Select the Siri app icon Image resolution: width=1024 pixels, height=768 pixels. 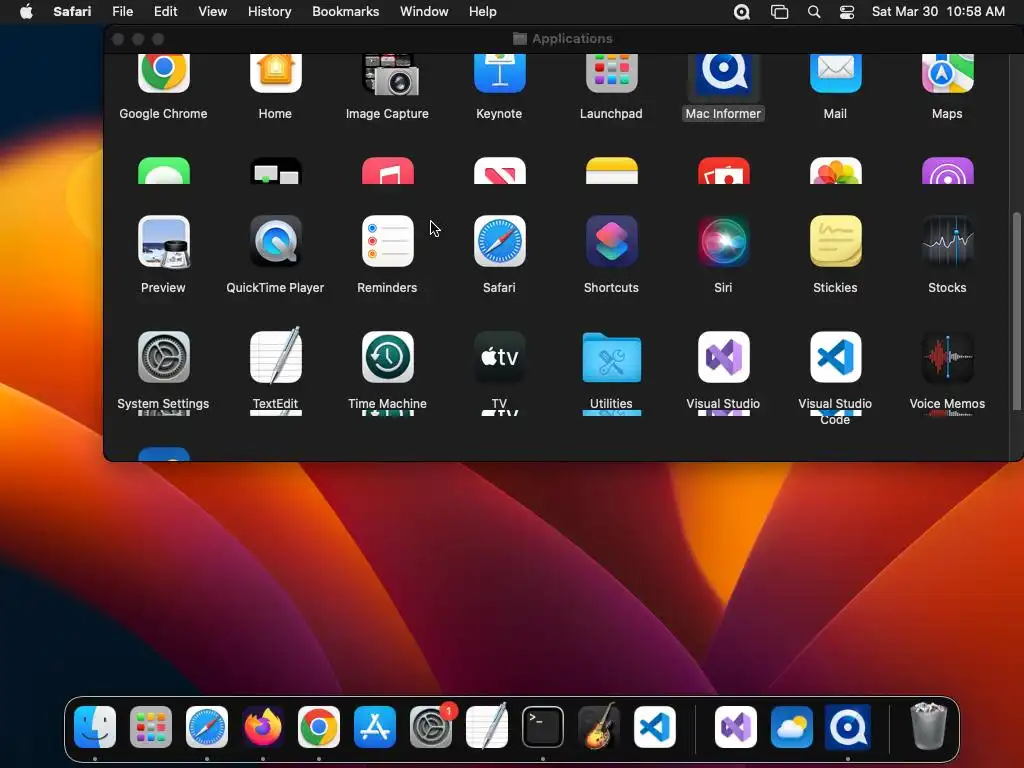(x=724, y=241)
